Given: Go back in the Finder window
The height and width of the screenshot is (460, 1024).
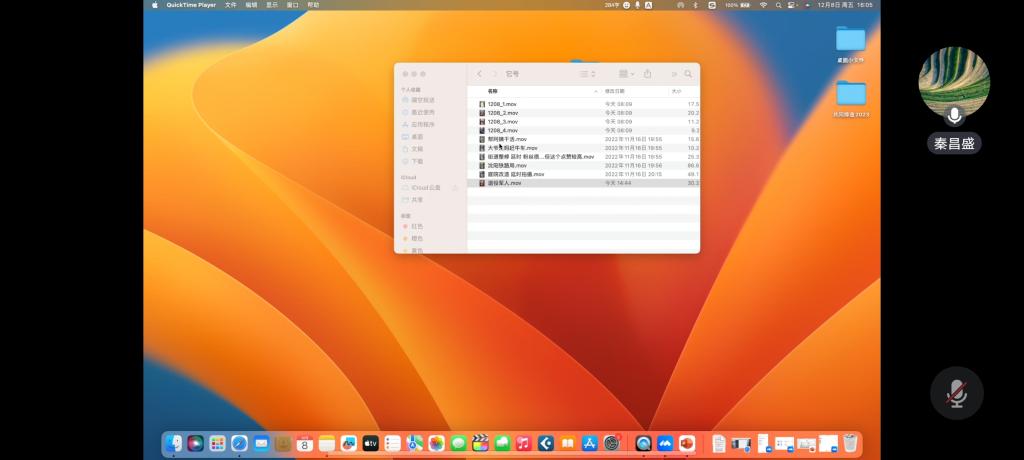Looking at the screenshot, I should click(479, 74).
